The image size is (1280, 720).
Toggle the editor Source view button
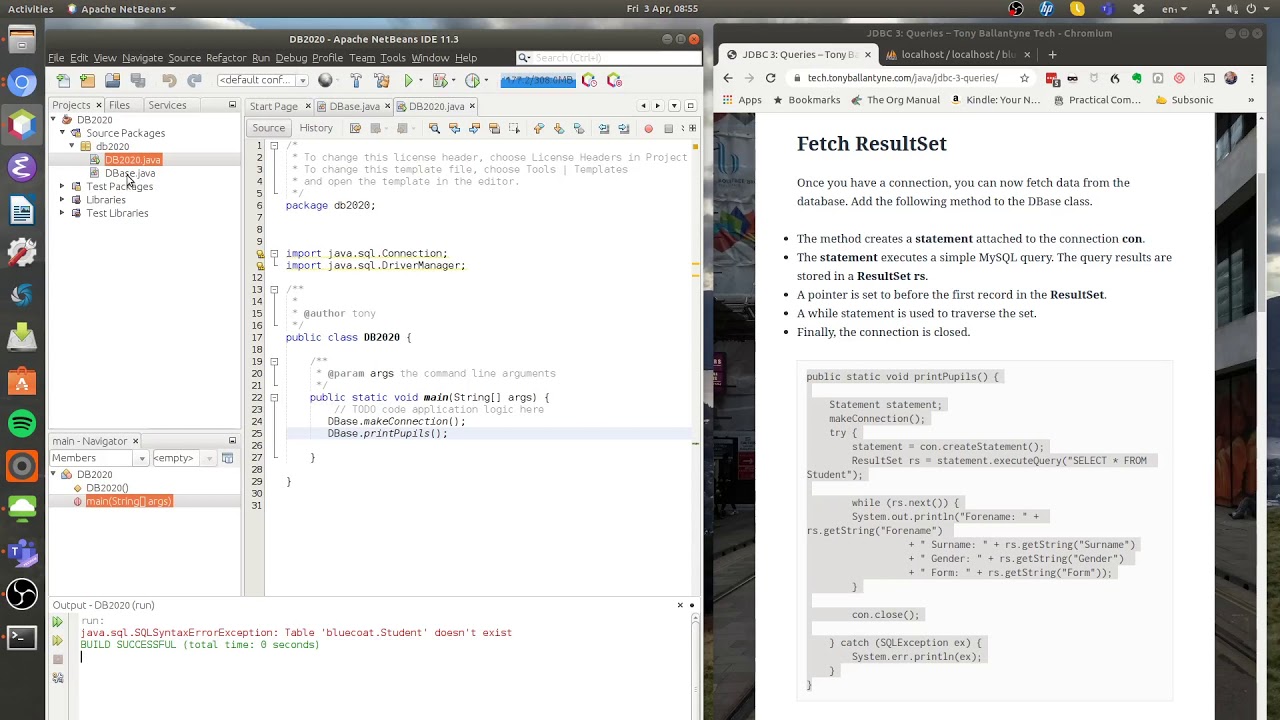pos(268,128)
